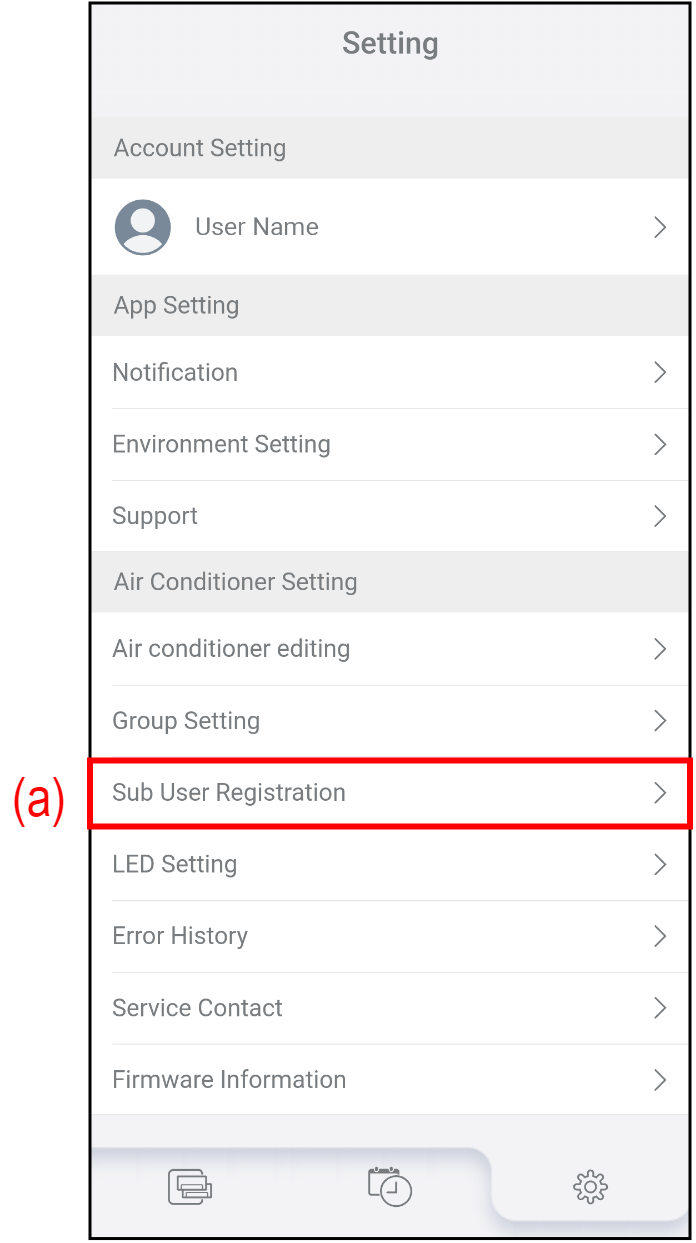Image resolution: width=696 pixels, height=1243 pixels.
Task: Select the settings gear tab icon
Action: pos(590,1187)
